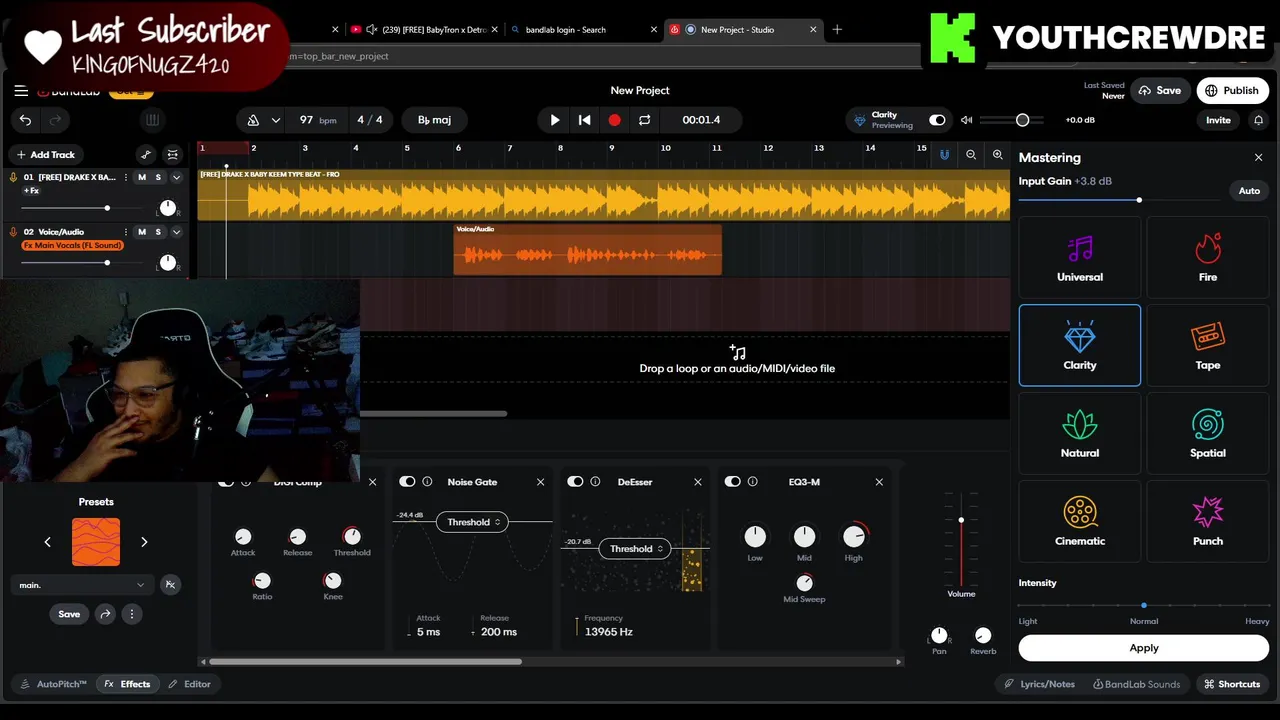Choose the Clarity mastering preset
1280x720 pixels.
point(1080,346)
